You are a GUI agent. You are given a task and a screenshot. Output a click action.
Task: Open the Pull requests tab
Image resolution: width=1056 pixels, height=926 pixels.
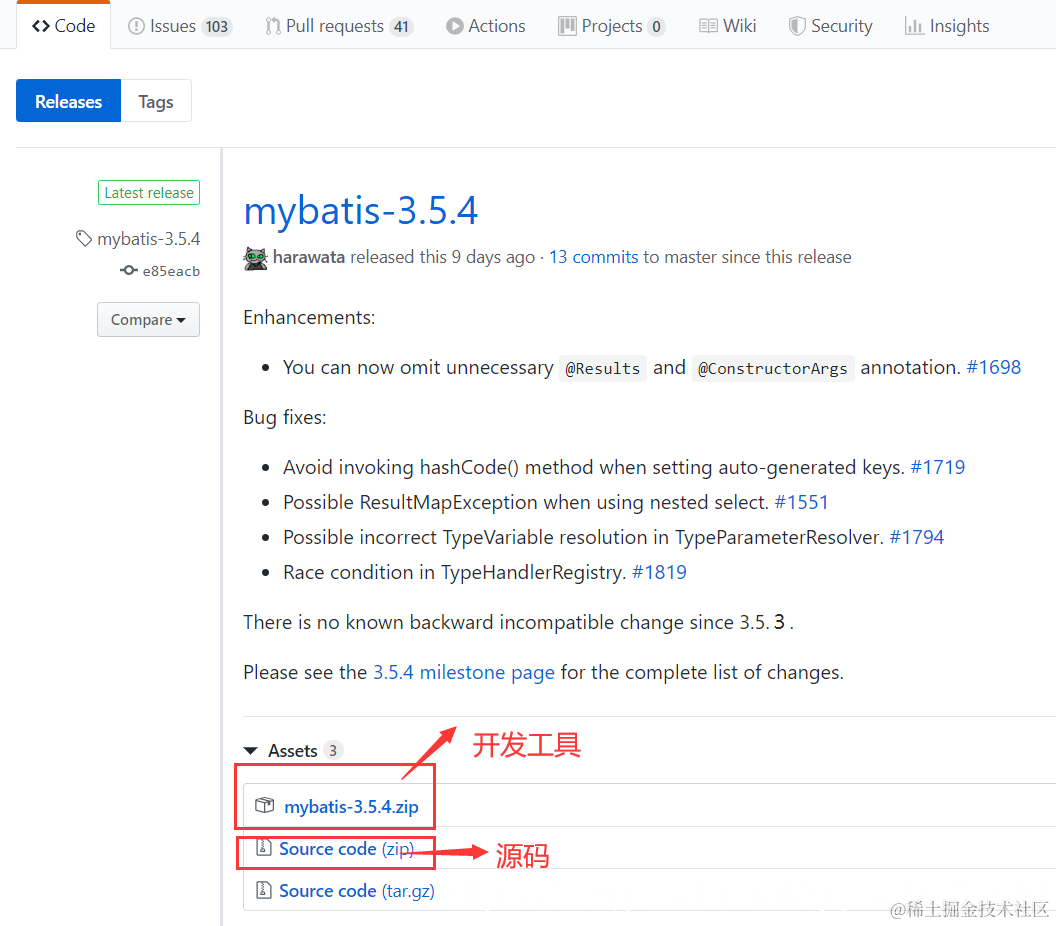point(339,26)
